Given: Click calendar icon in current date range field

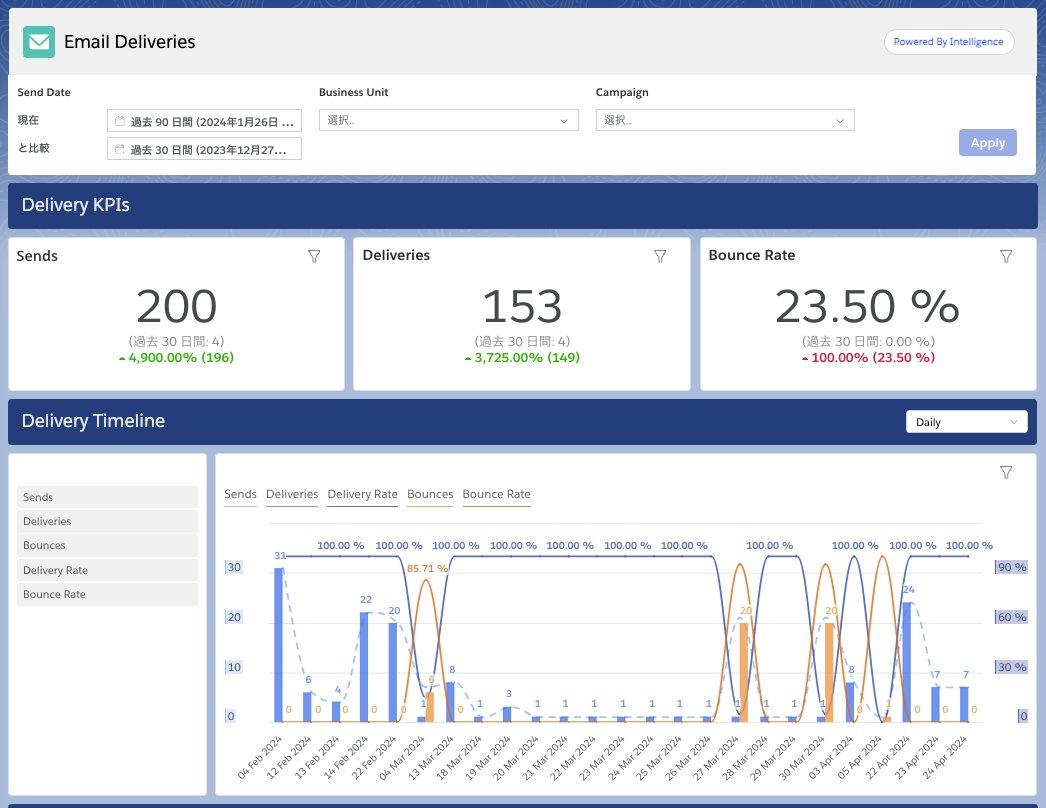Looking at the screenshot, I should click(119, 121).
